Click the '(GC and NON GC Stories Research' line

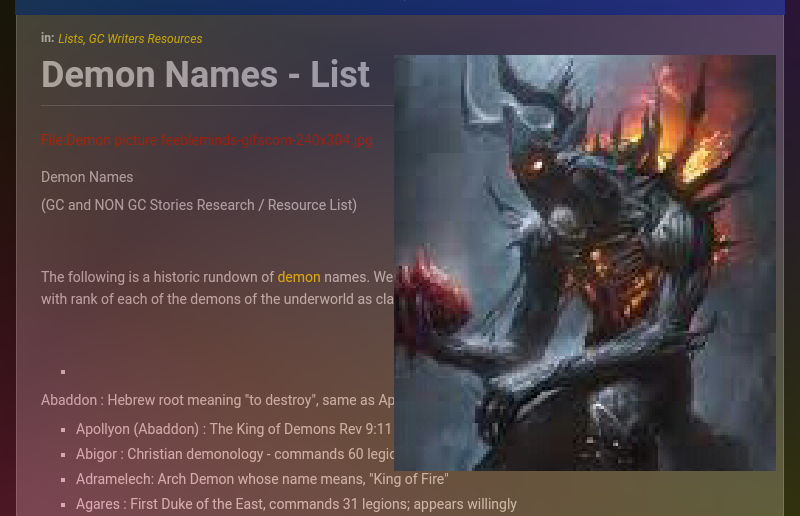[198, 205]
